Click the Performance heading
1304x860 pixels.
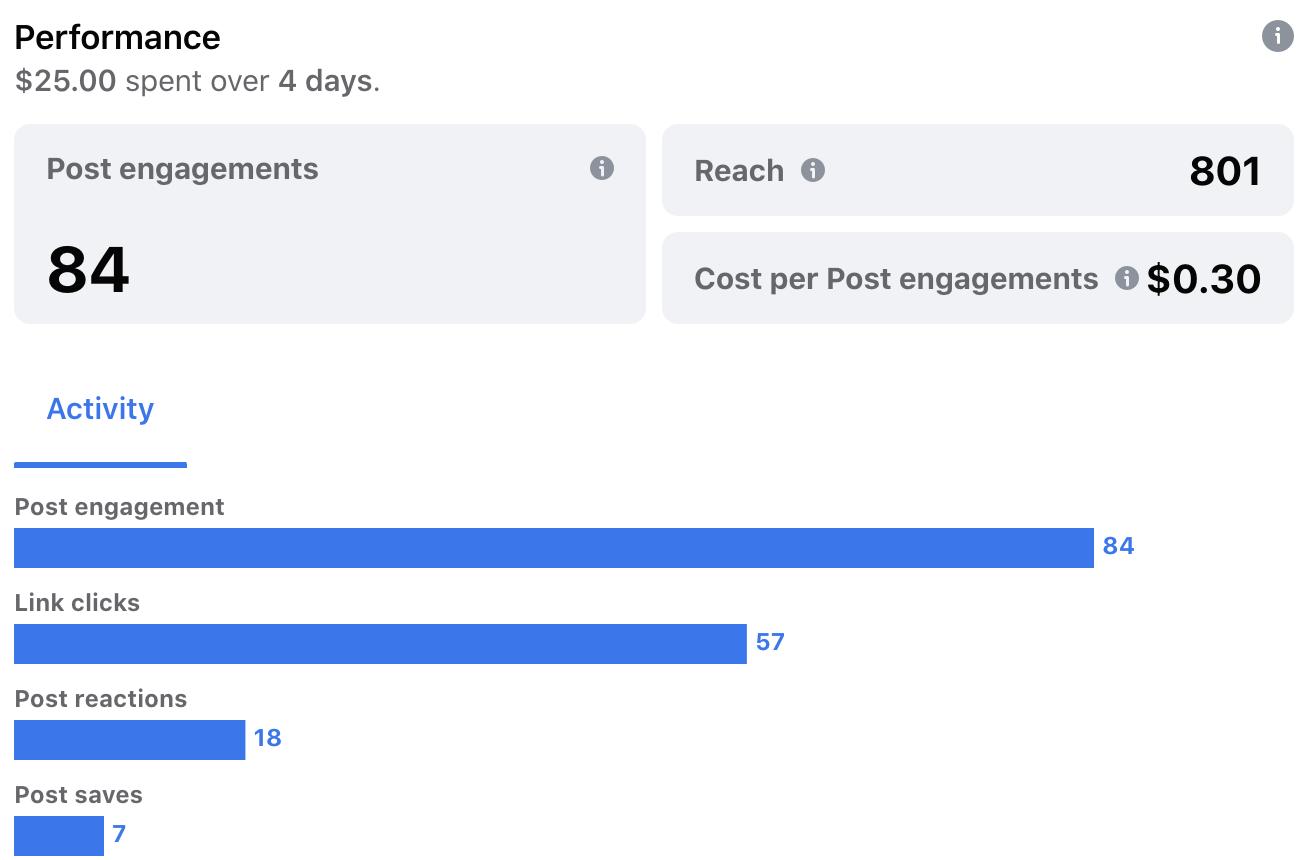[x=118, y=37]
